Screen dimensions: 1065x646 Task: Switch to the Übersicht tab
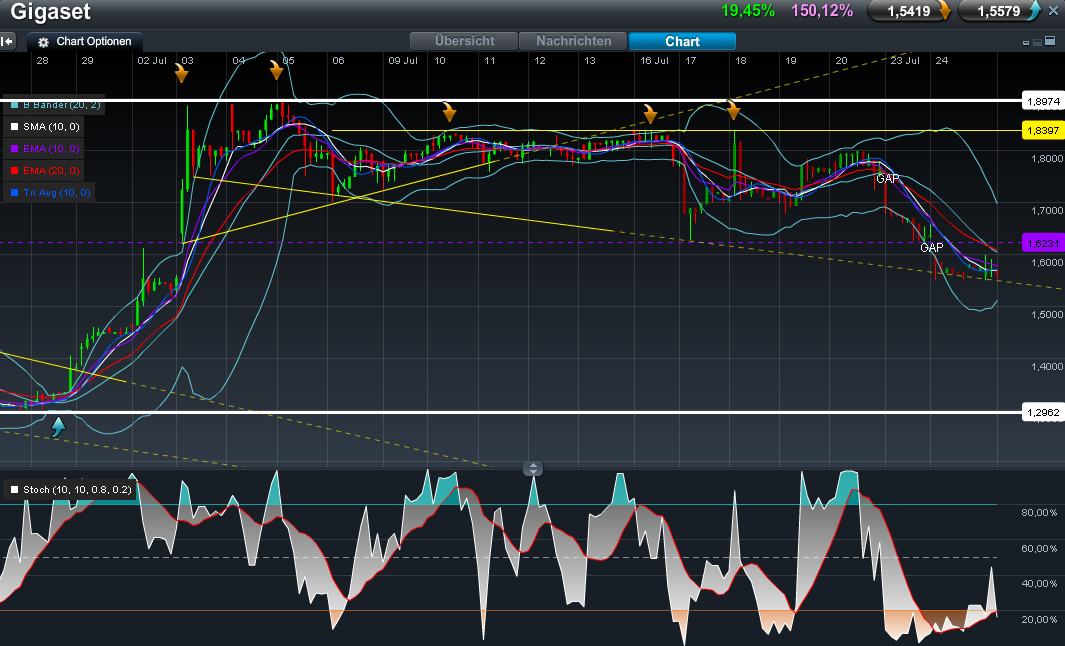point(465,41)
